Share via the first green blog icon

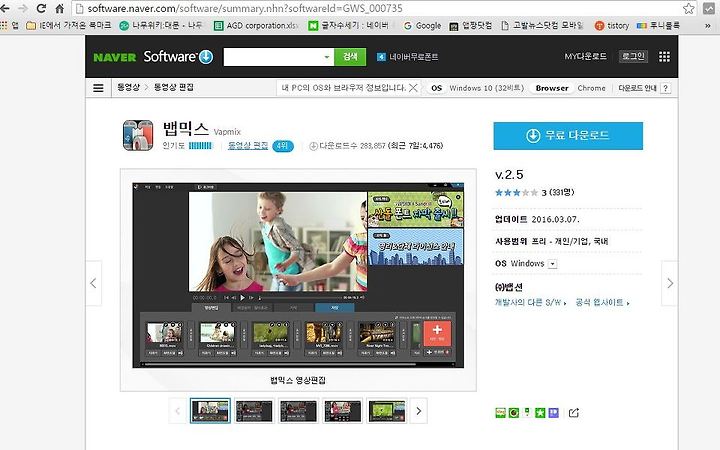point(500,413)
